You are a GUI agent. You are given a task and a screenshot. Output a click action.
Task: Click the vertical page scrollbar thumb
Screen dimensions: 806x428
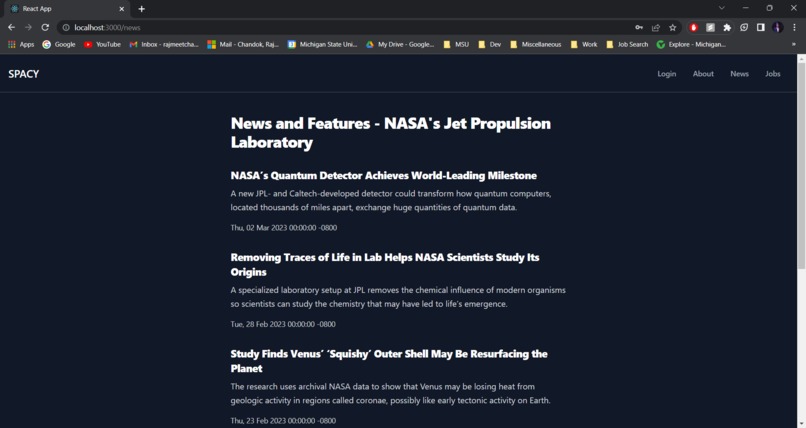pyautogui.click(x=801, y=165)
